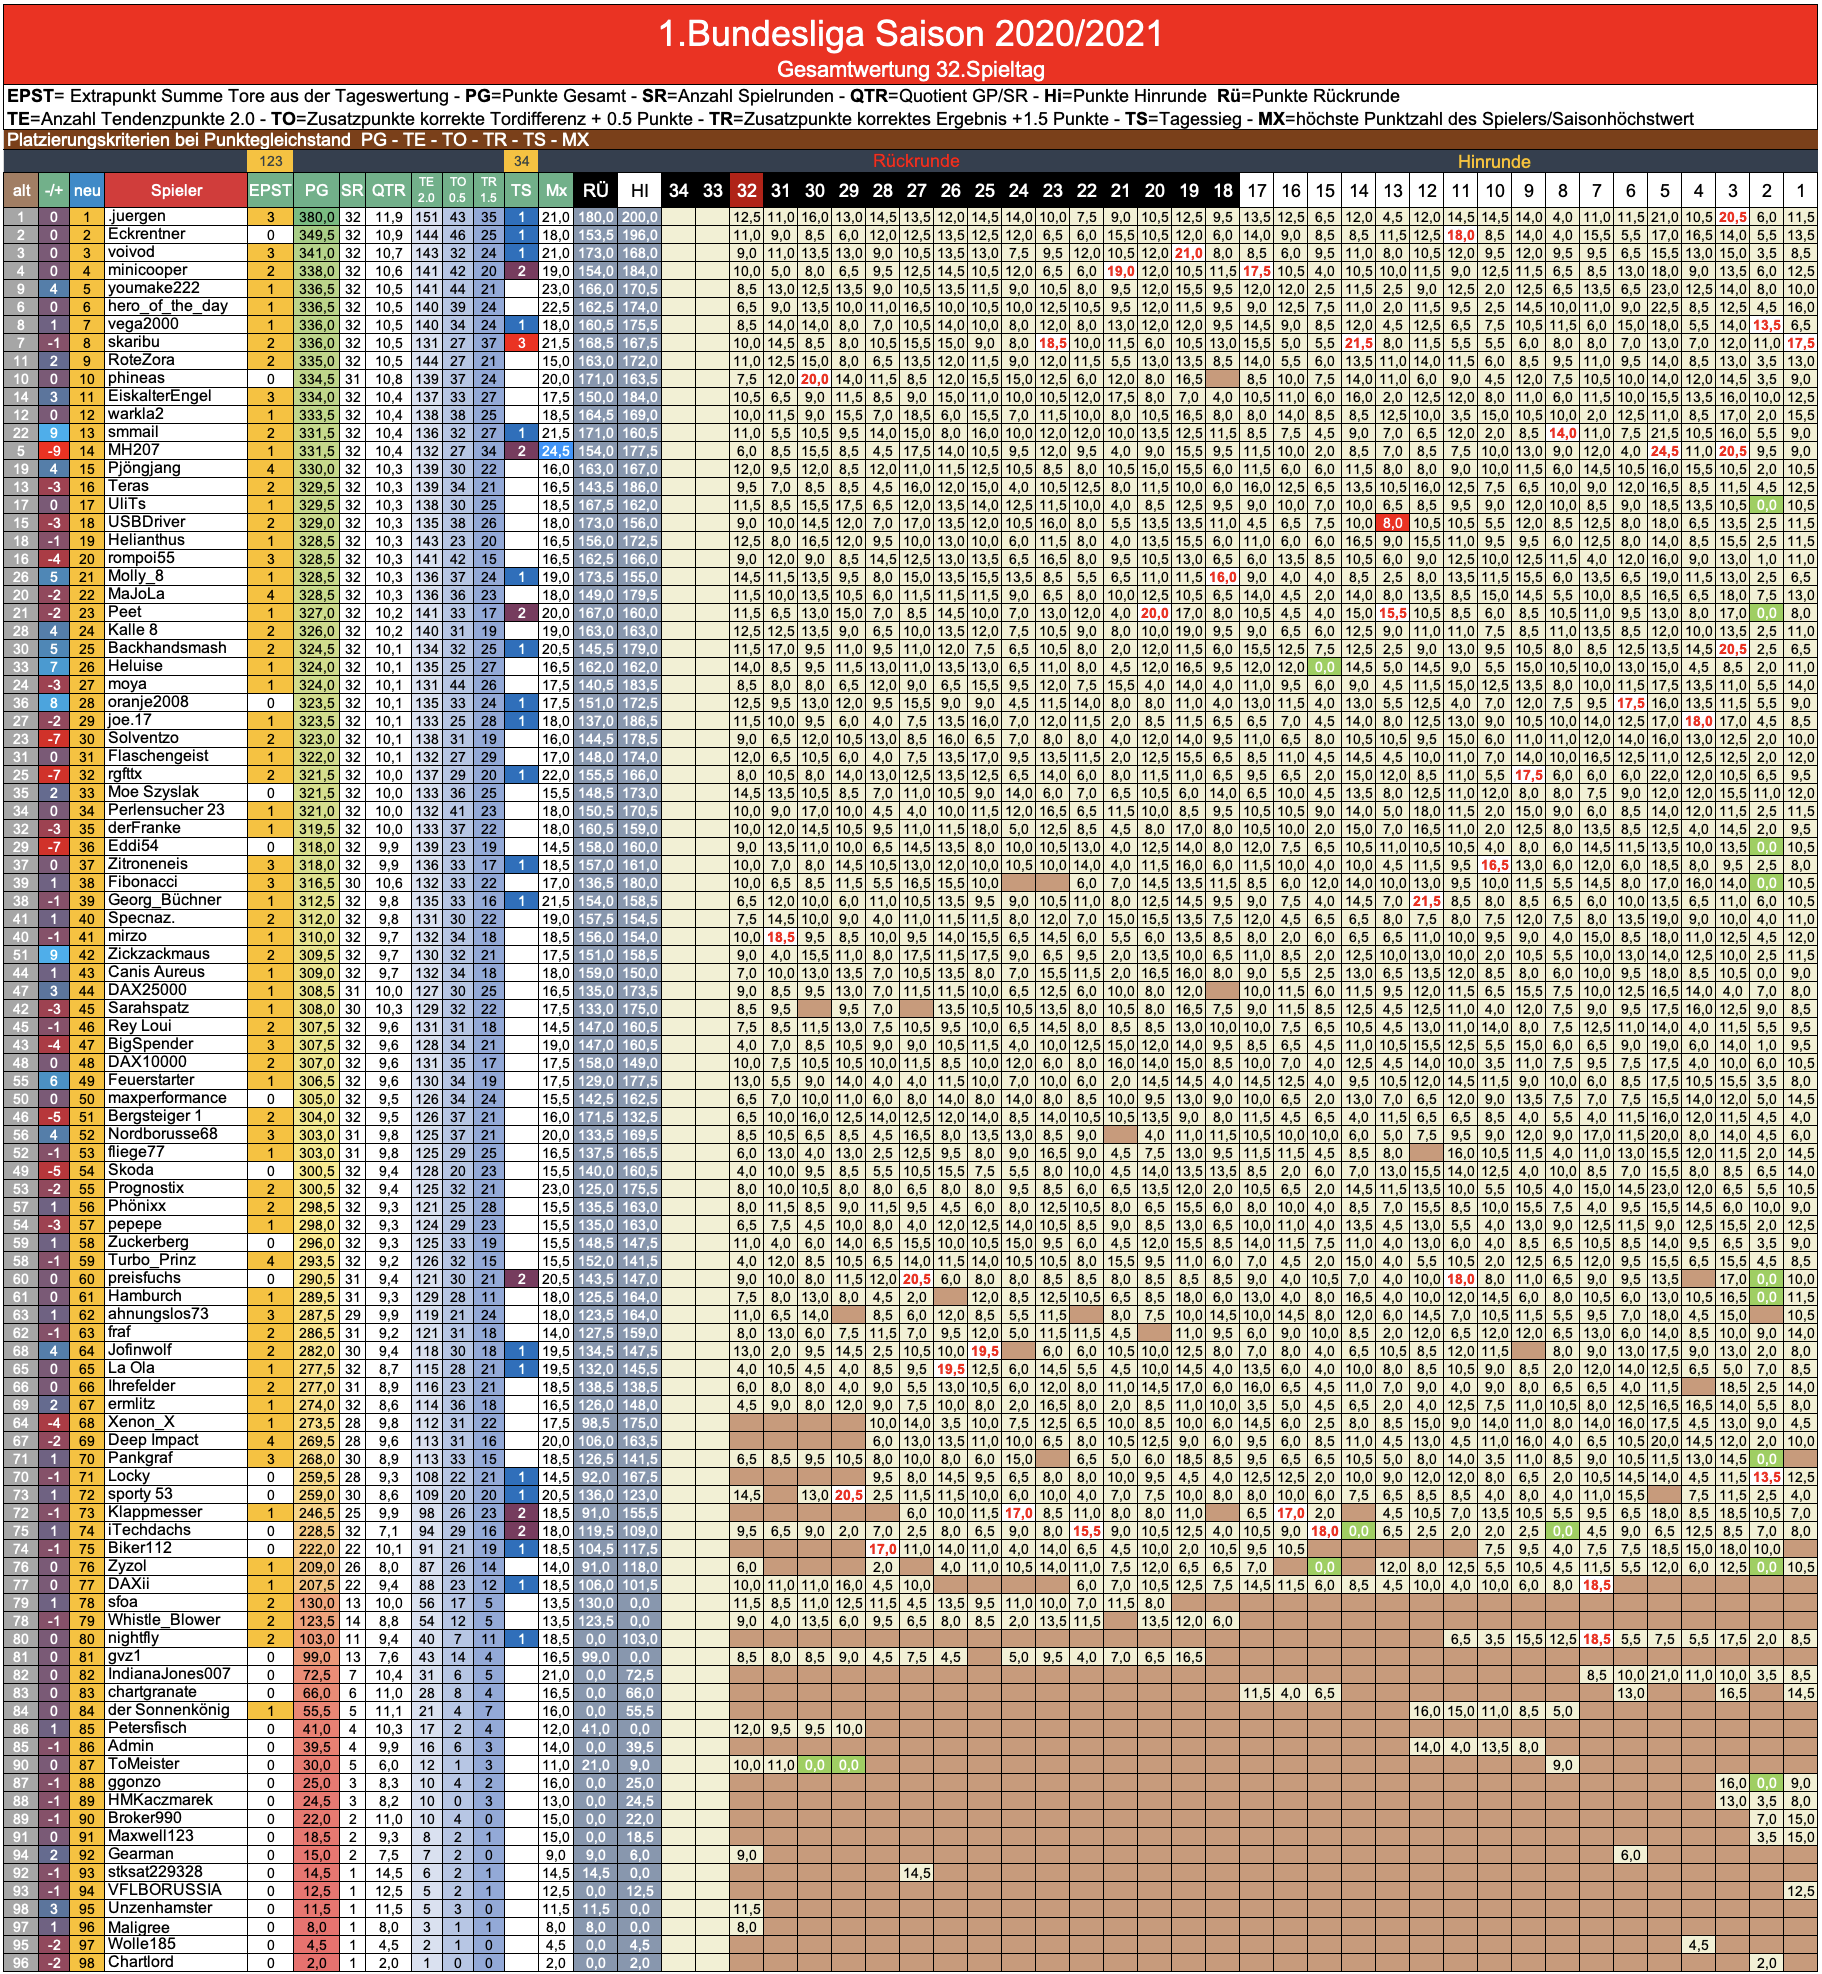Select player 'Helianthus'

[x=176, y=540]
